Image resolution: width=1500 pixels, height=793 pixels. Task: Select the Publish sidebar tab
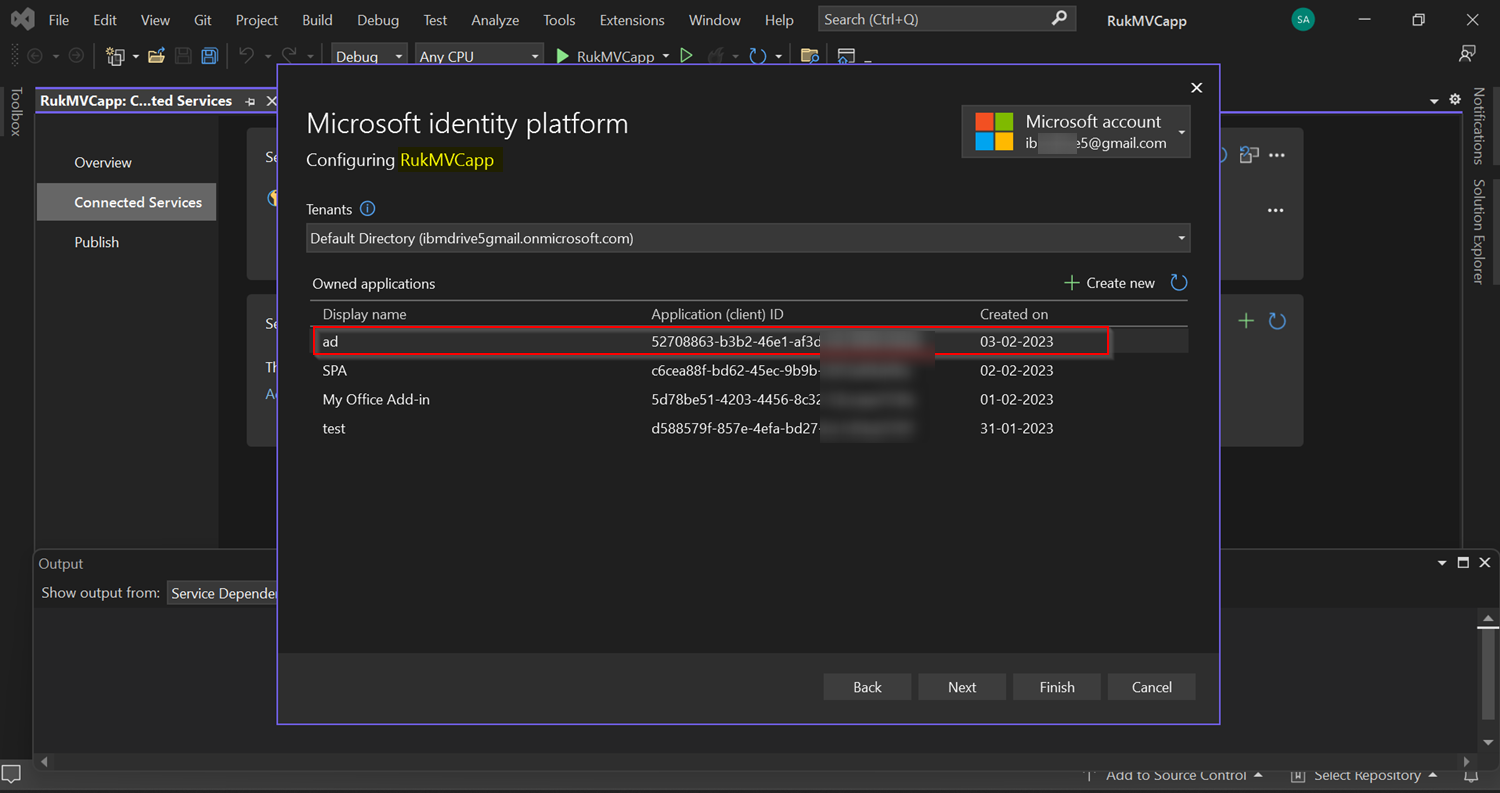96,242
